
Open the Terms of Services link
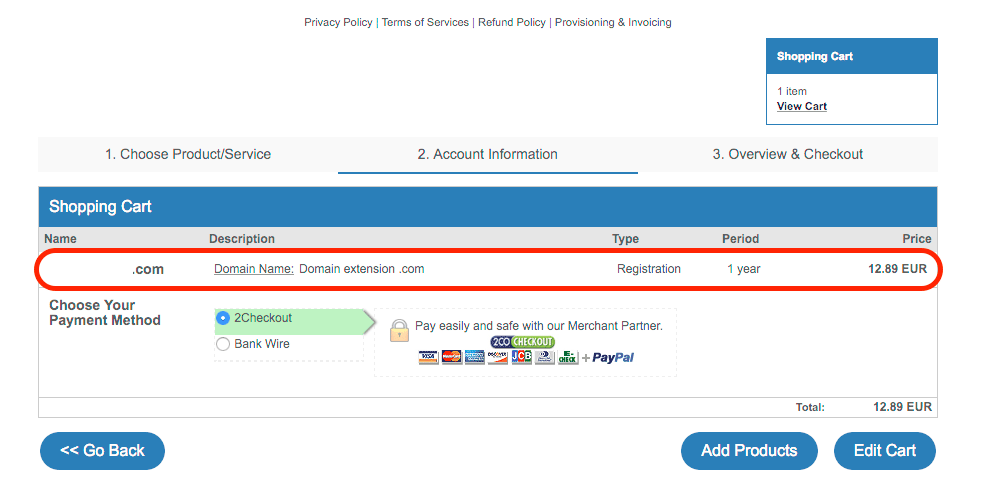click(425, 22)
